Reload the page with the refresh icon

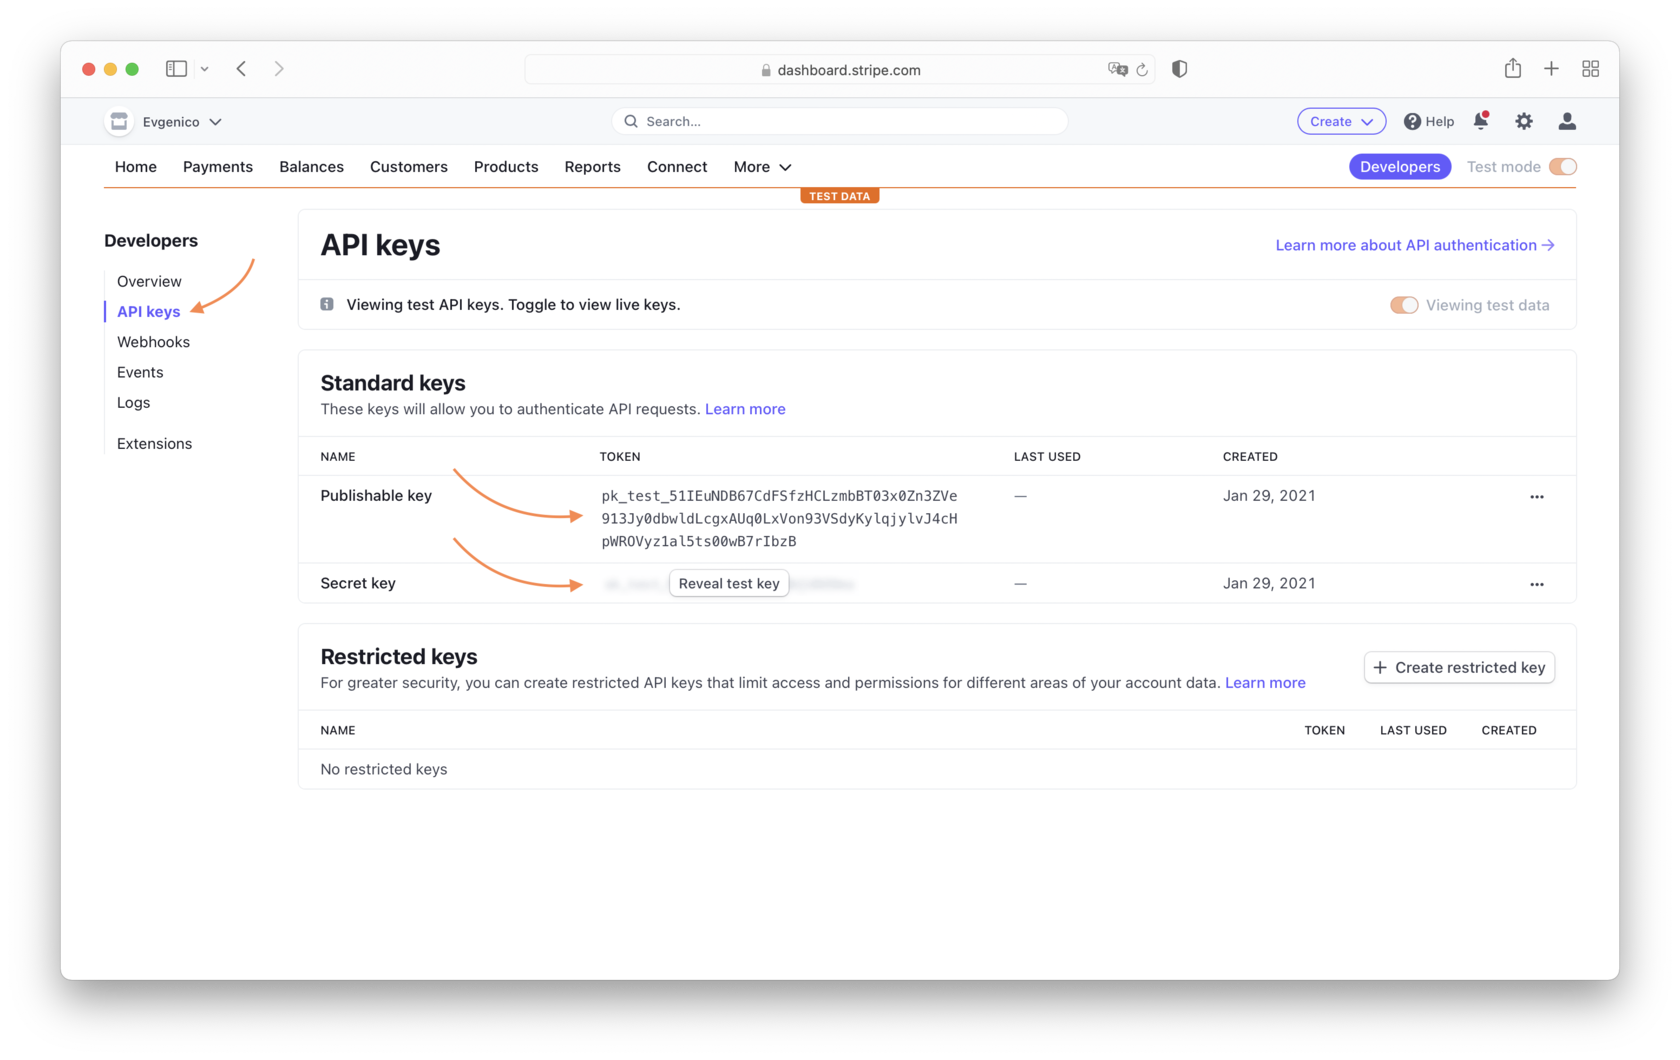(1142, 70)
